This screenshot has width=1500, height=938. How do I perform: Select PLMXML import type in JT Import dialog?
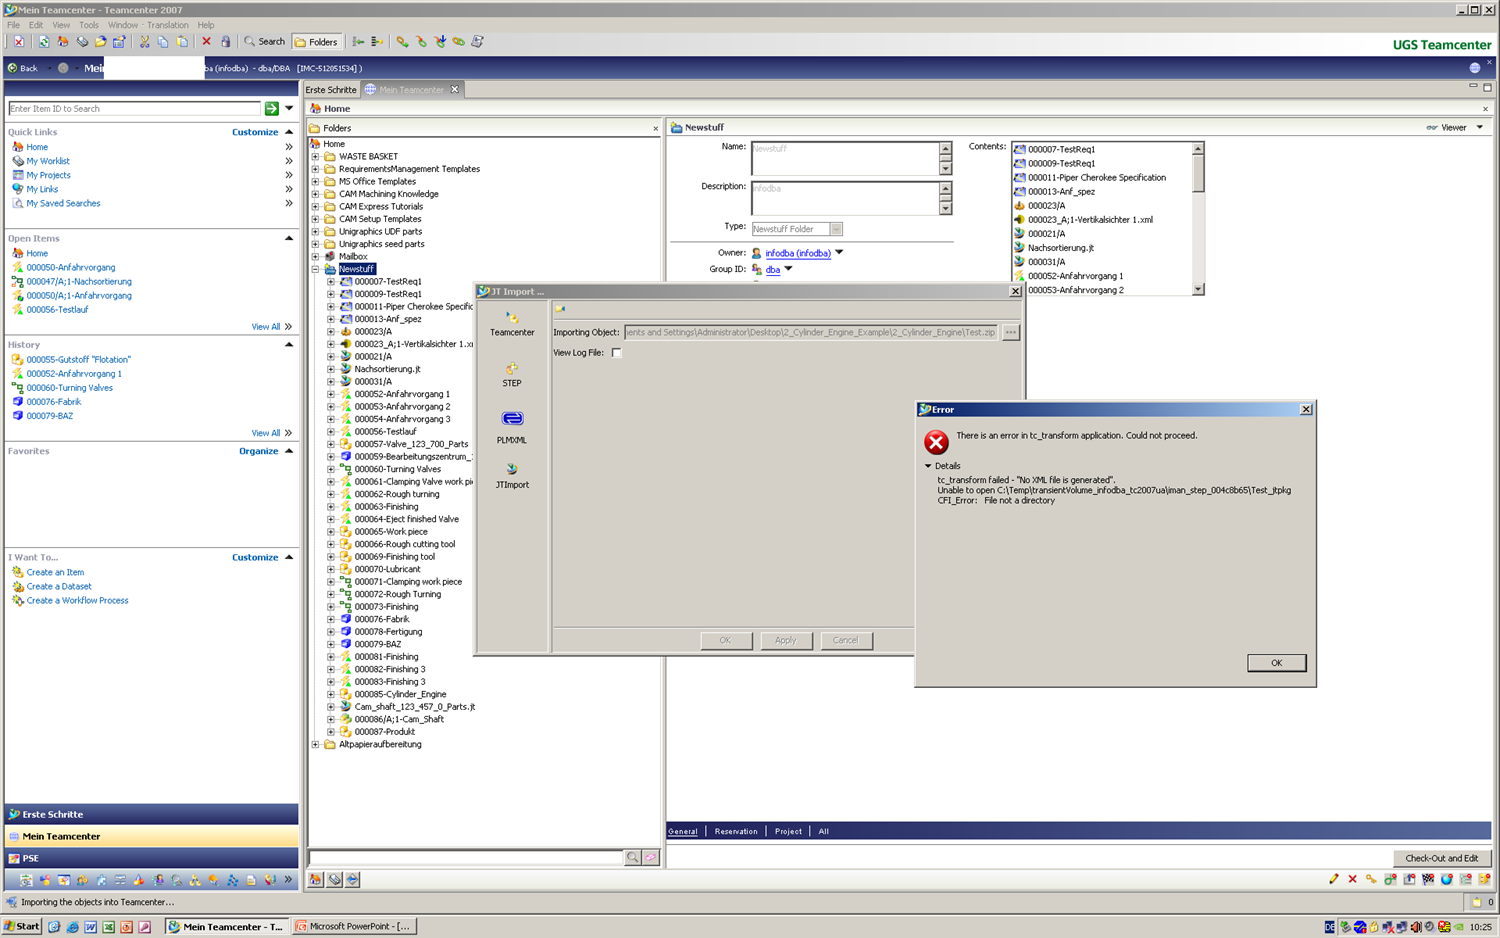coord(512,426)
